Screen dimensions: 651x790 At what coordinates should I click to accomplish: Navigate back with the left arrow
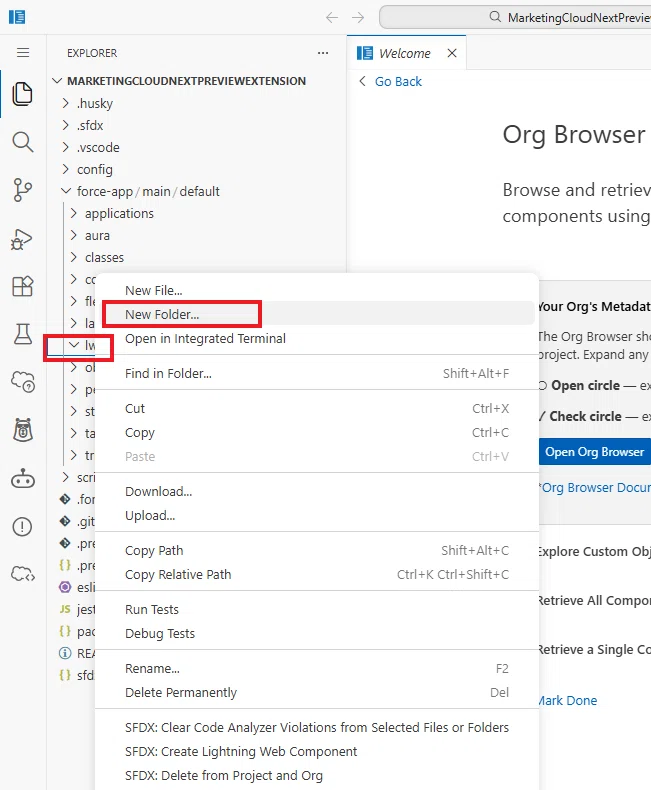[332, 18]
